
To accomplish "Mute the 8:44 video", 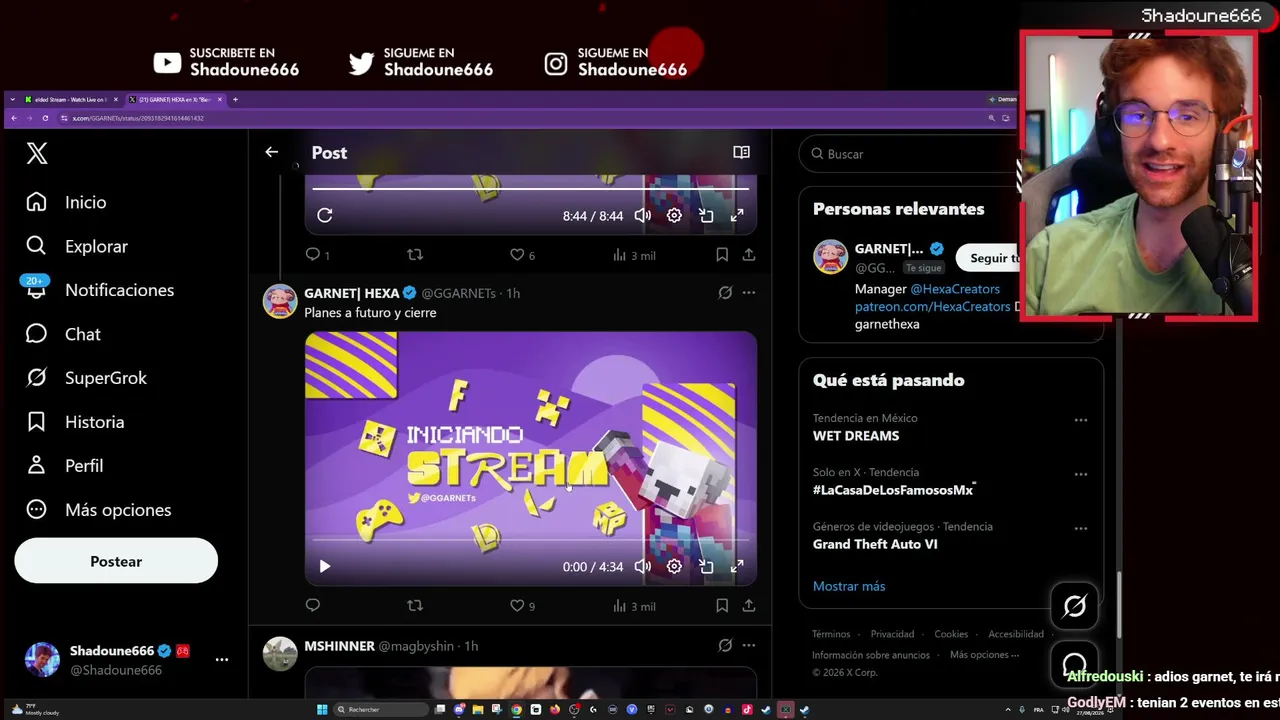I will coord(643,215).
